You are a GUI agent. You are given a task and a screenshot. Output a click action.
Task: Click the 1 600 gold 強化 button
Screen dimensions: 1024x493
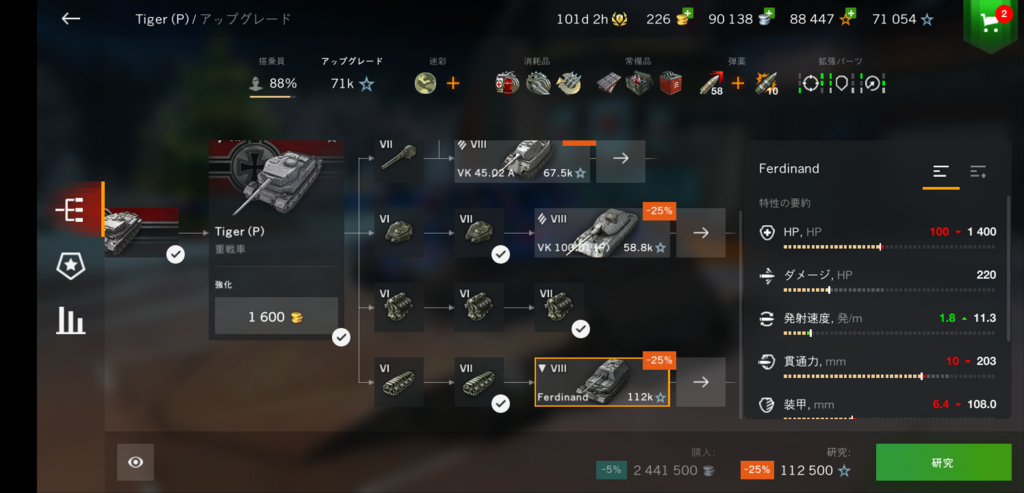pos(276,317)
